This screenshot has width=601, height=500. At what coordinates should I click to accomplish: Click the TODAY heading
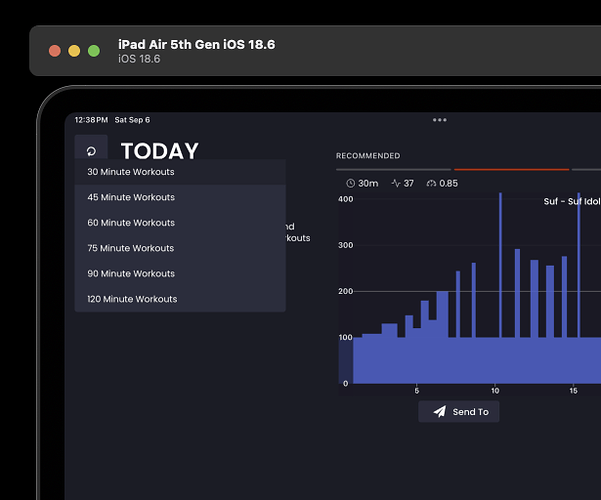(x=160, y=151)
